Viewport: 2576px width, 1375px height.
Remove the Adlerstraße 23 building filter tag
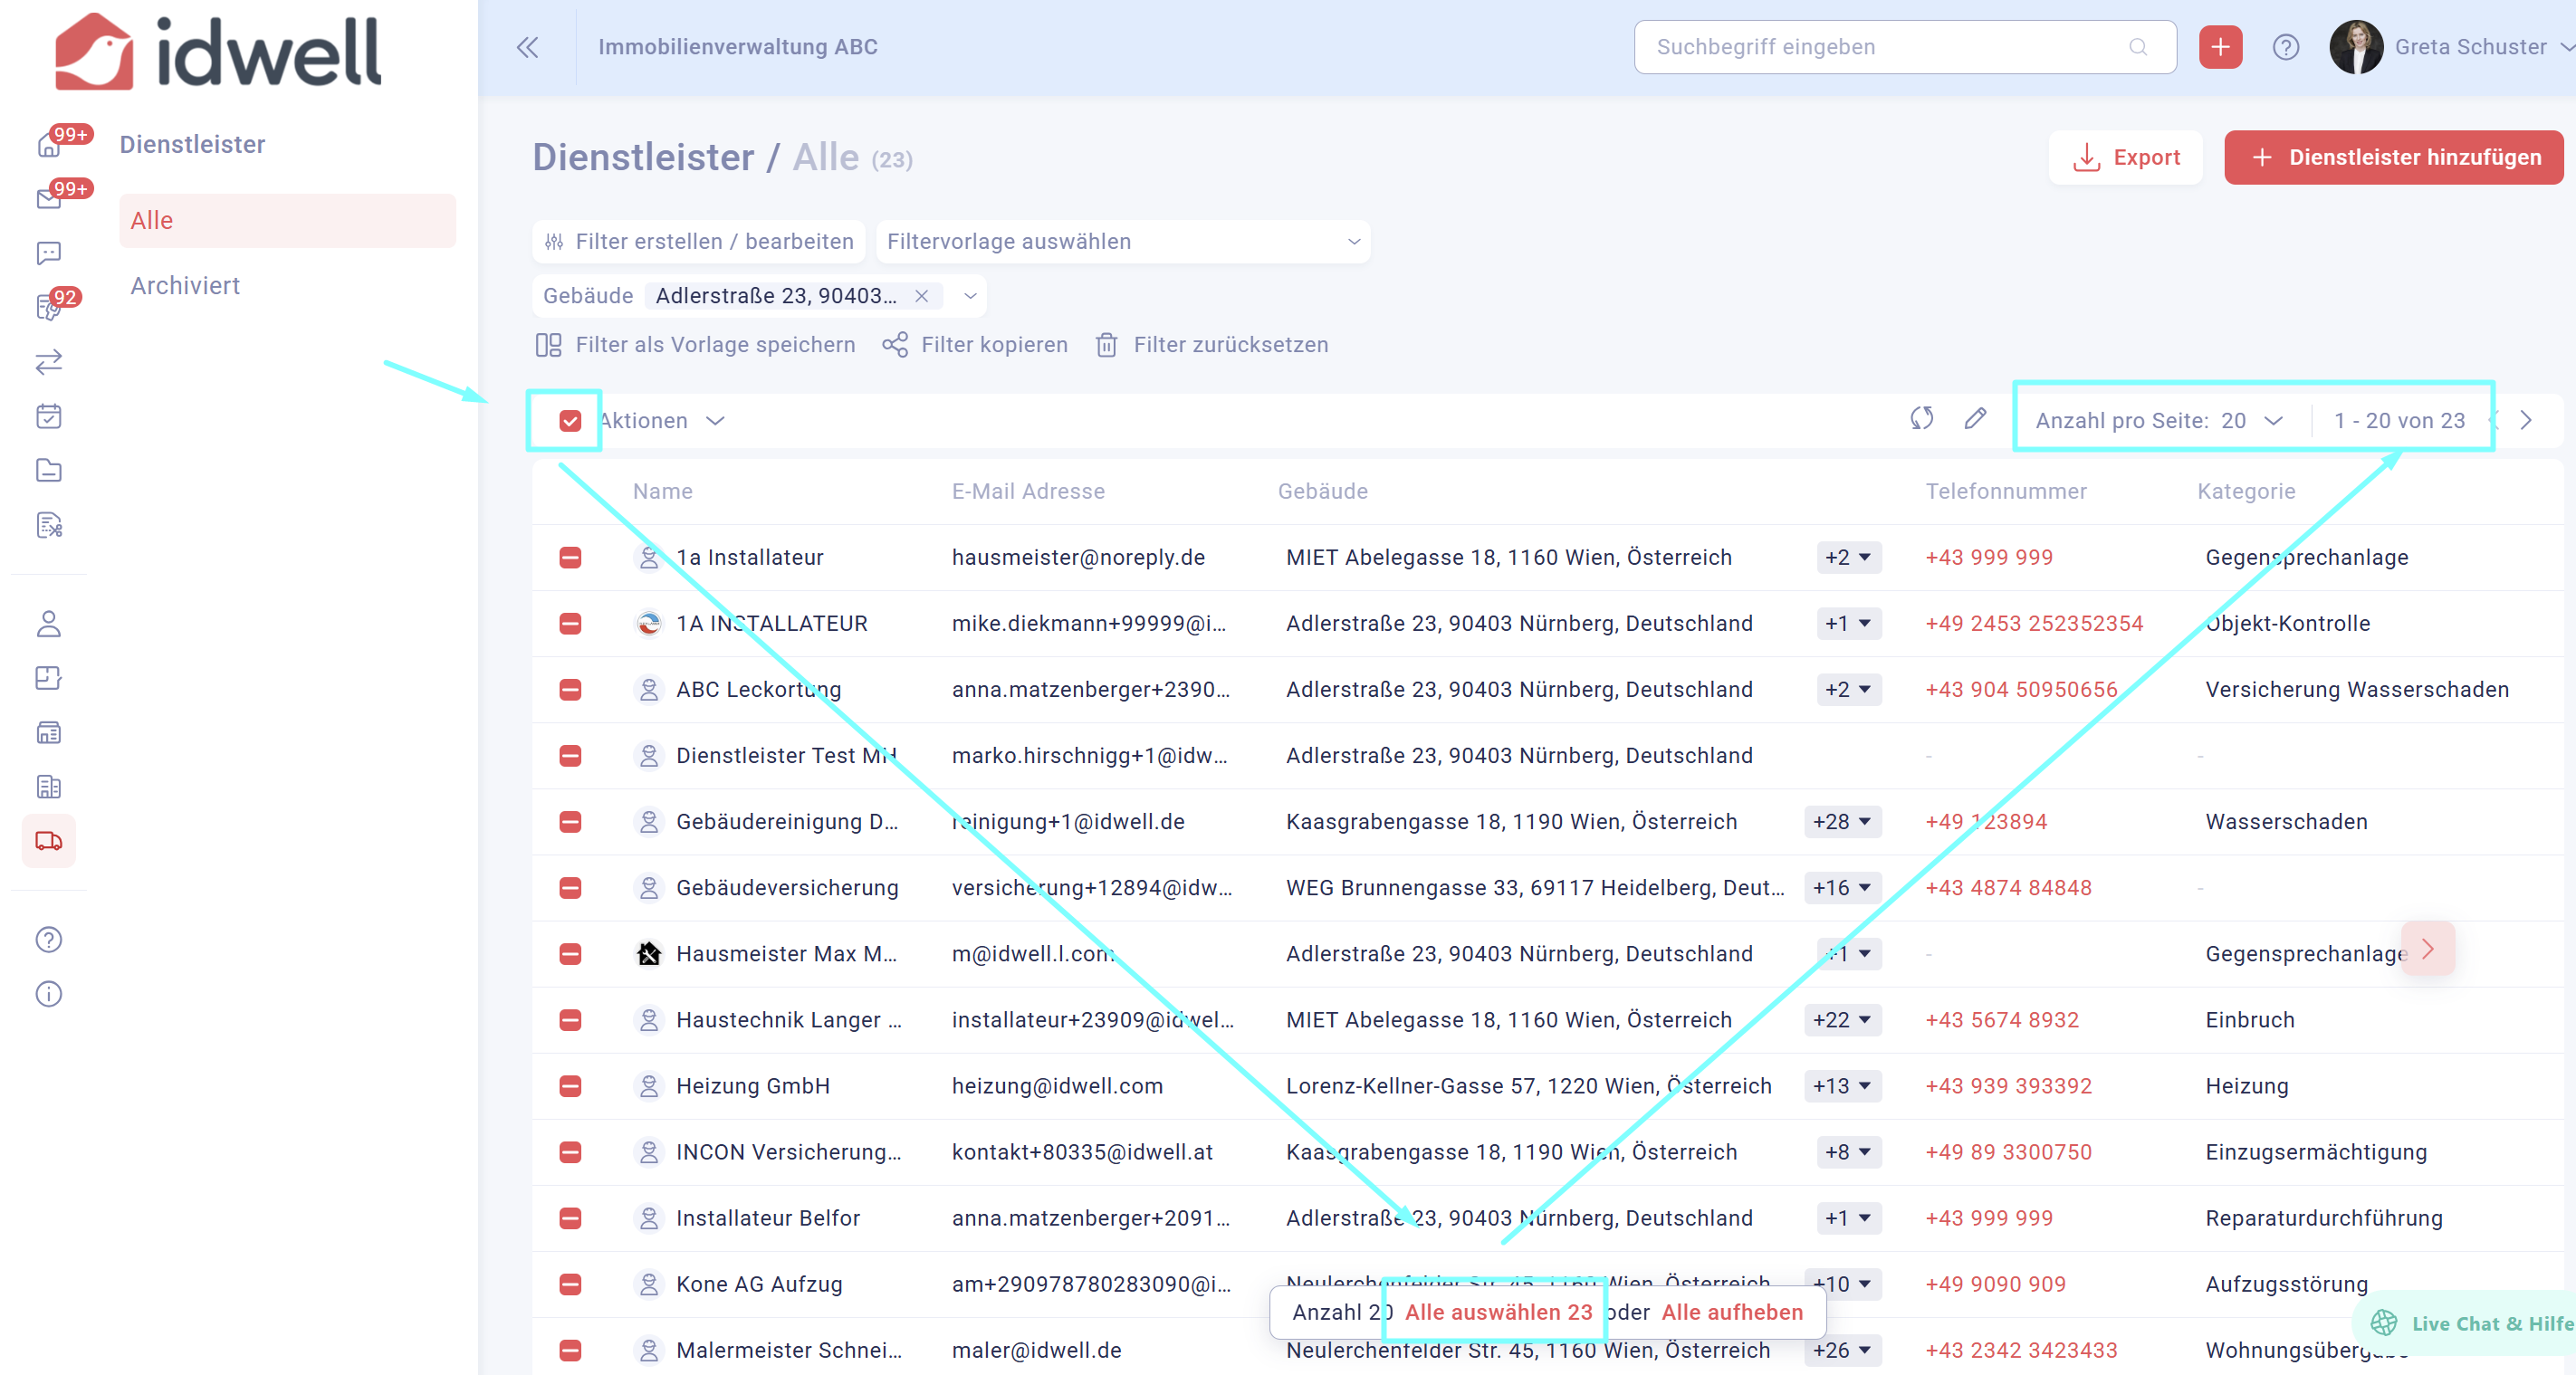click(x=921, y=296)
